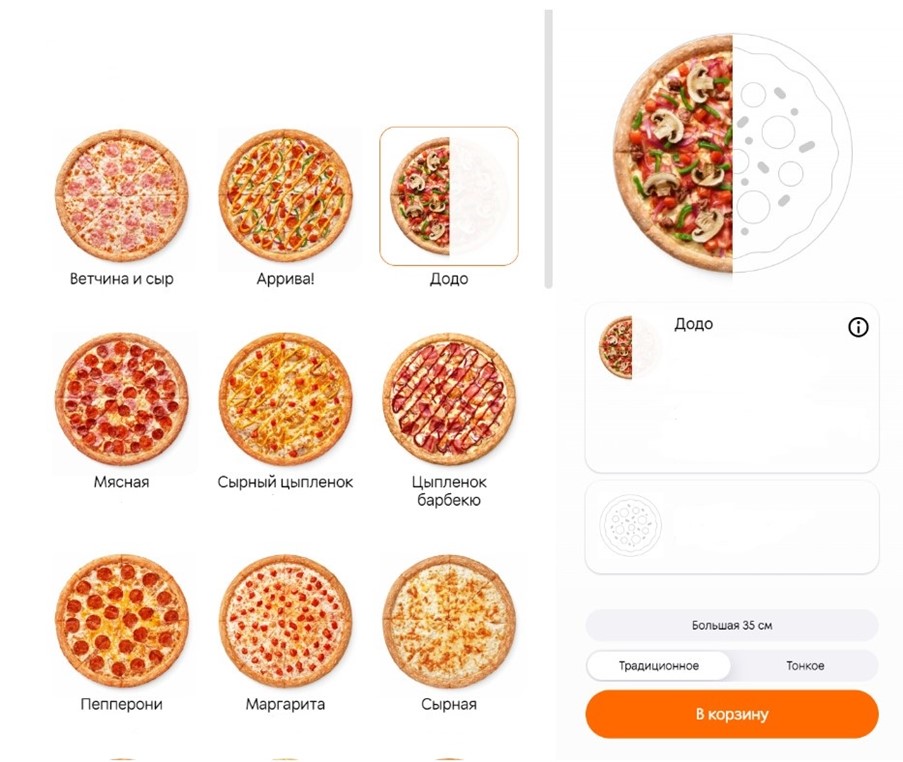
Task: Select the Ветчина и сыр pizza
Action: pyautogui.click(x=121, y=195)
